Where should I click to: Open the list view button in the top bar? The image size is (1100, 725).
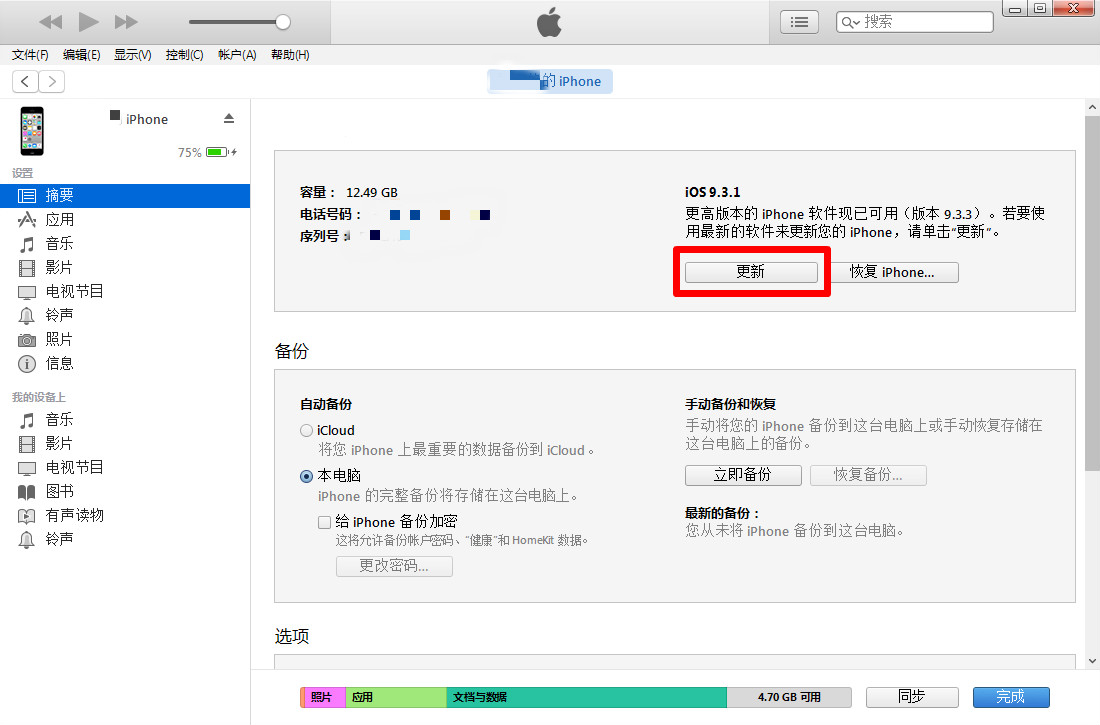point(799,22)
